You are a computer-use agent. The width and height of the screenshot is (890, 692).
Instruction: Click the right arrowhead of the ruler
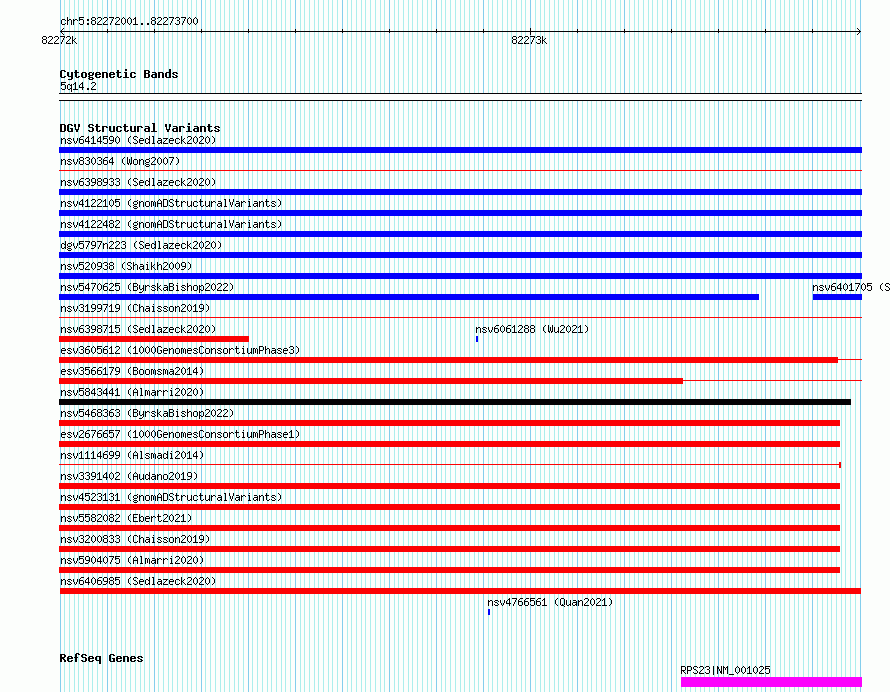[859, 31]
